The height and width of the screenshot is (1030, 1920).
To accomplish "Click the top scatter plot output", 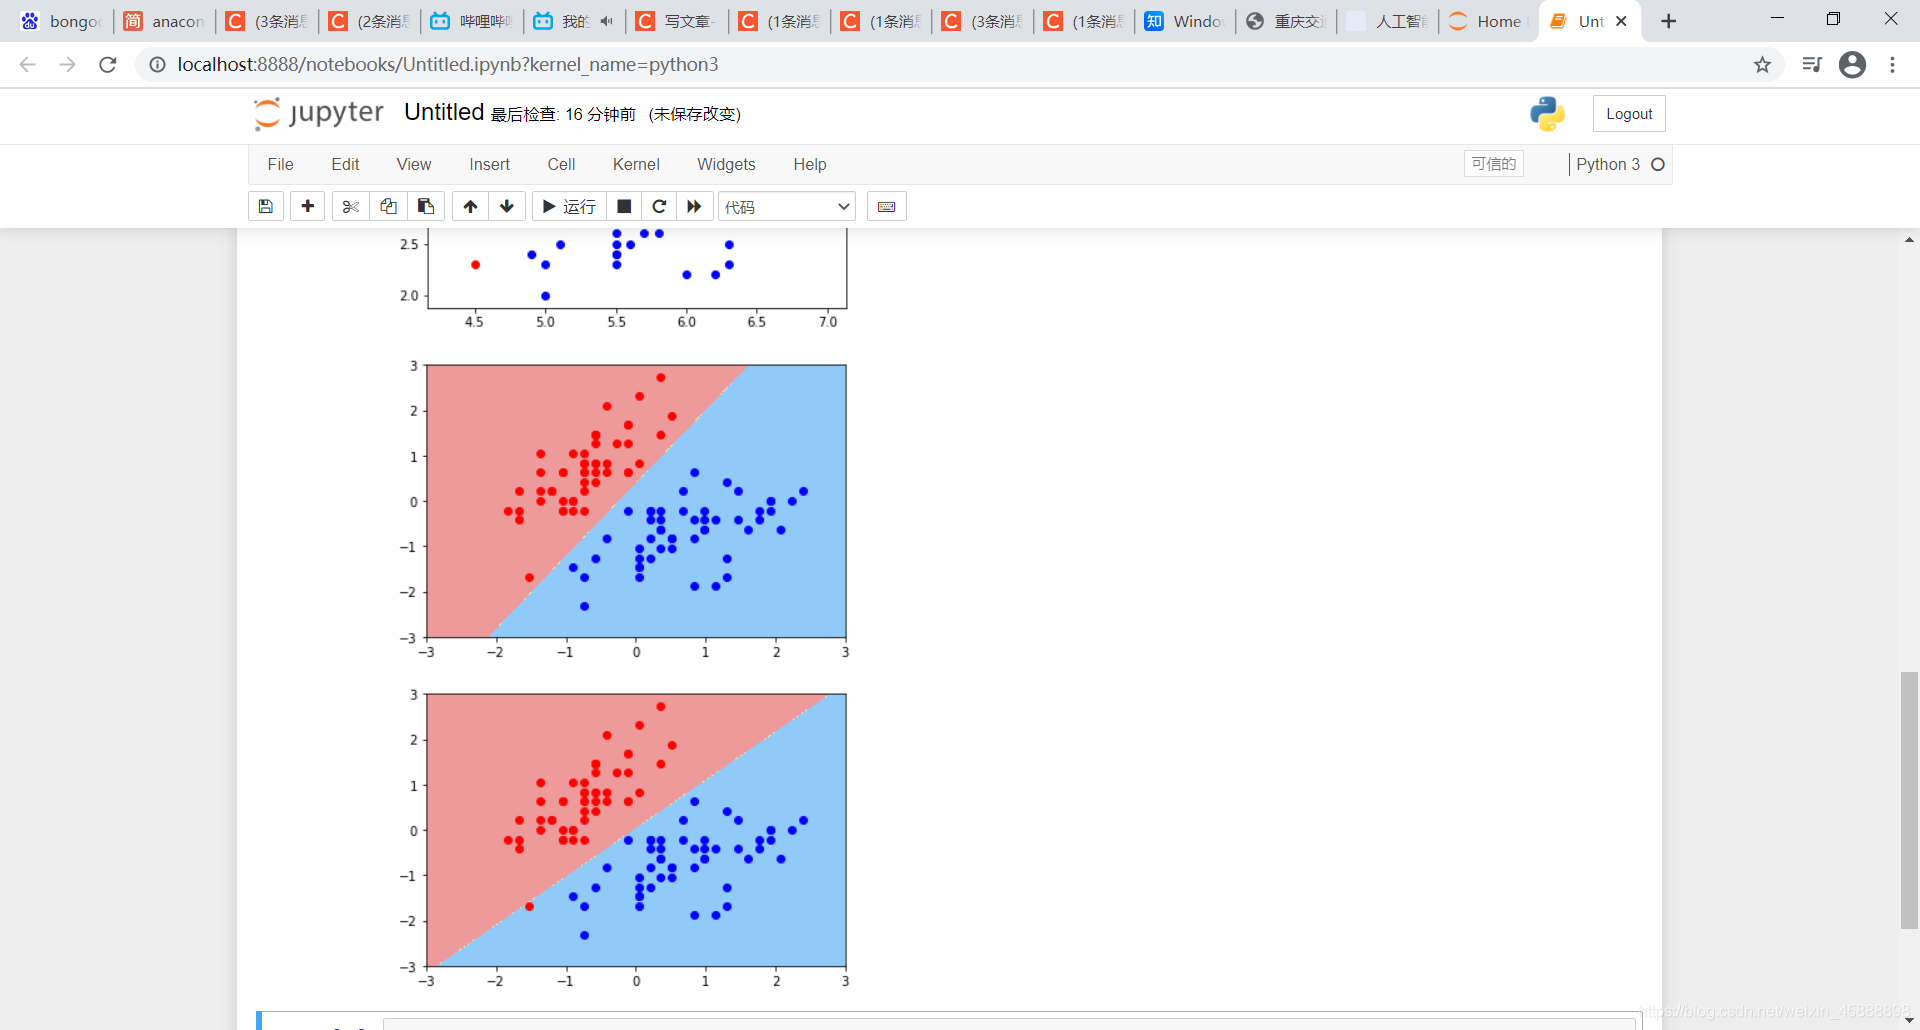I will 637,268.
